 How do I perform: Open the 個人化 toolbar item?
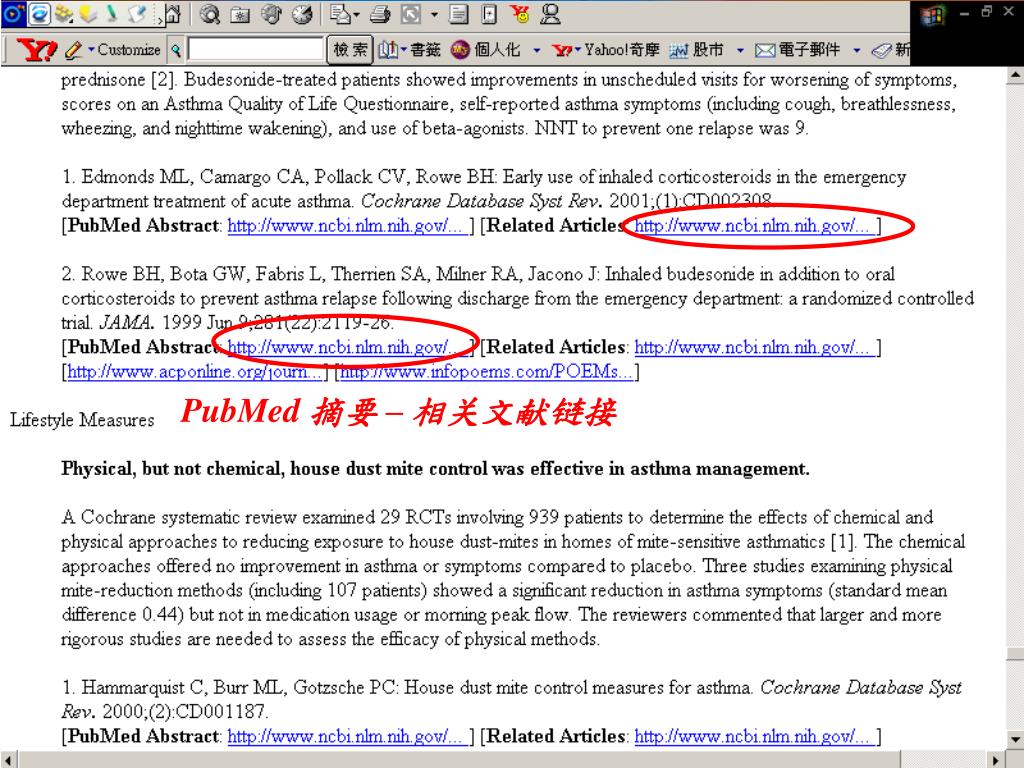tap(497, 50)
